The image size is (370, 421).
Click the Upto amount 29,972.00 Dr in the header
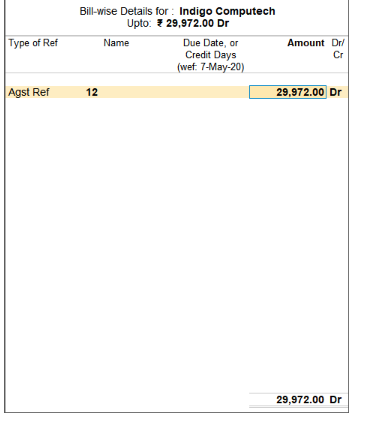[x=197, y=23]
